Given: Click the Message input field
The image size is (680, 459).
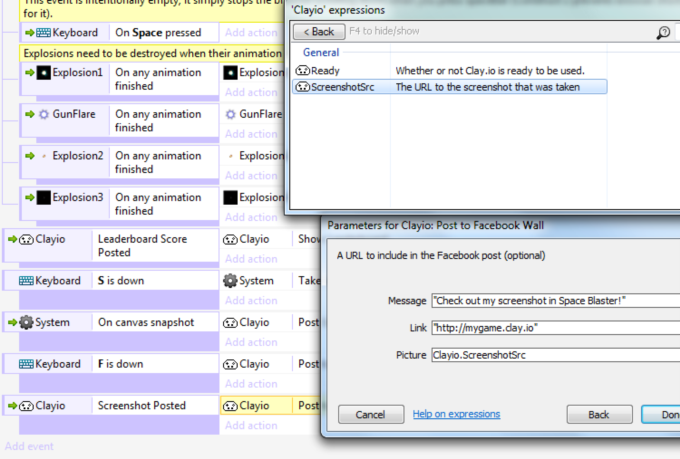Looking at the screenshot, I should point(556,301).
